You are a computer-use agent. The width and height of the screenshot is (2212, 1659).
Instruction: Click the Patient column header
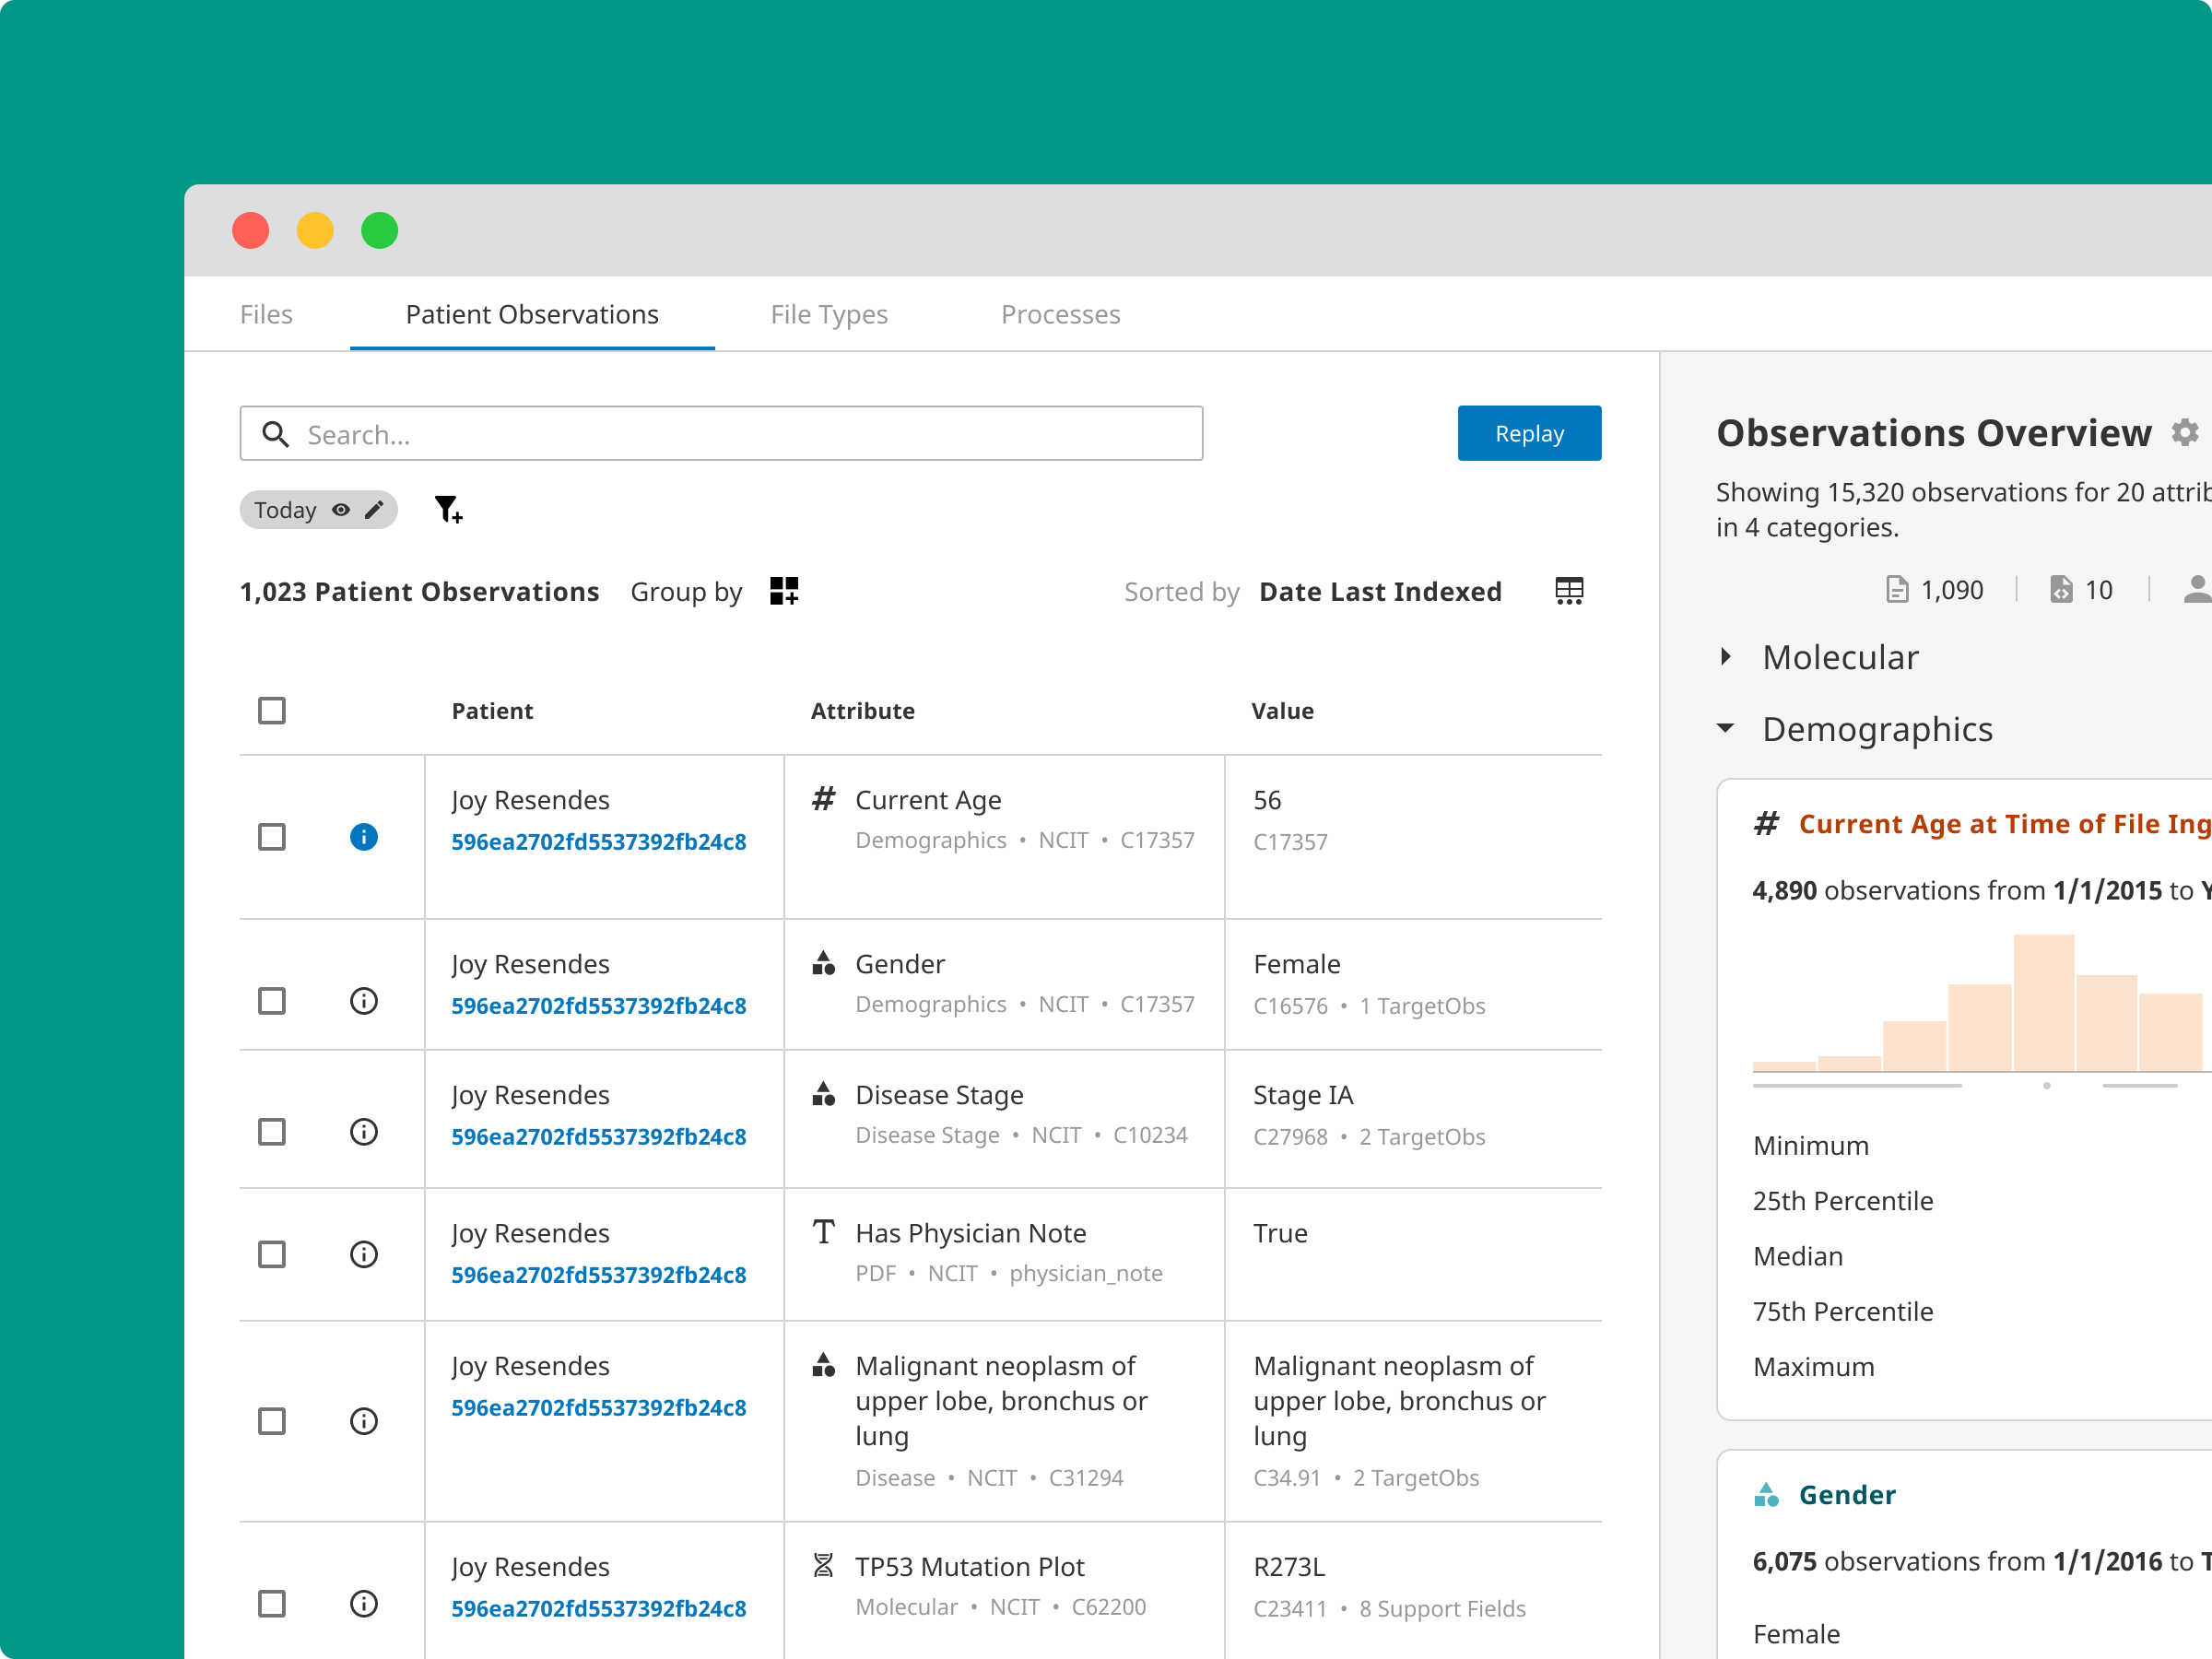coord(492,711)
